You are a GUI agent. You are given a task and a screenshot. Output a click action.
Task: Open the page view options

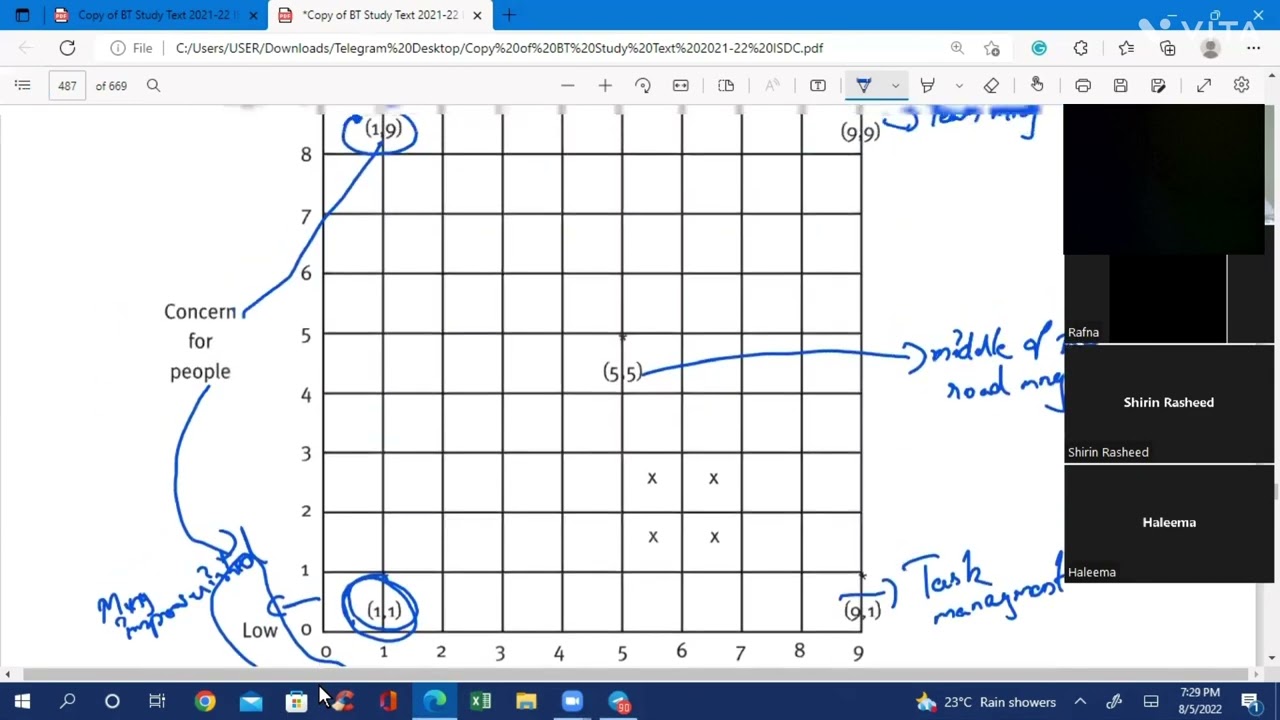point(726,86)
